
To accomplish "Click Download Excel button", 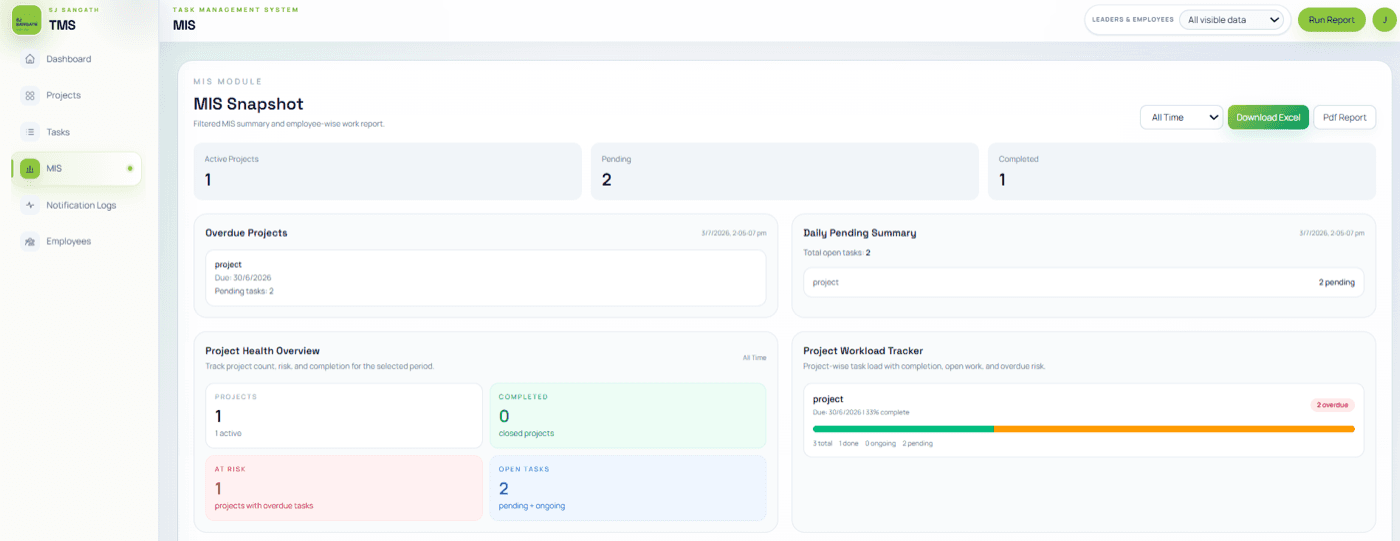I will (x=1268, y=117).
